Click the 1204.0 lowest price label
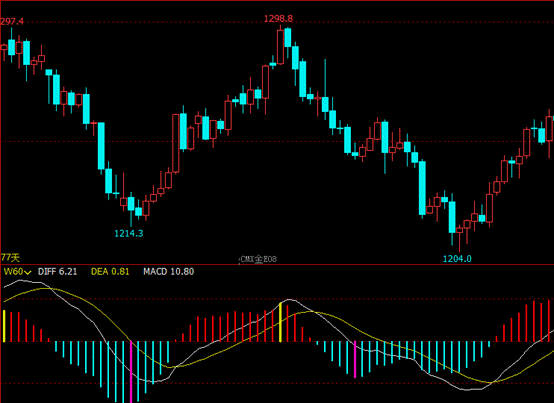554x403 pixels. (x=457, y=259)
